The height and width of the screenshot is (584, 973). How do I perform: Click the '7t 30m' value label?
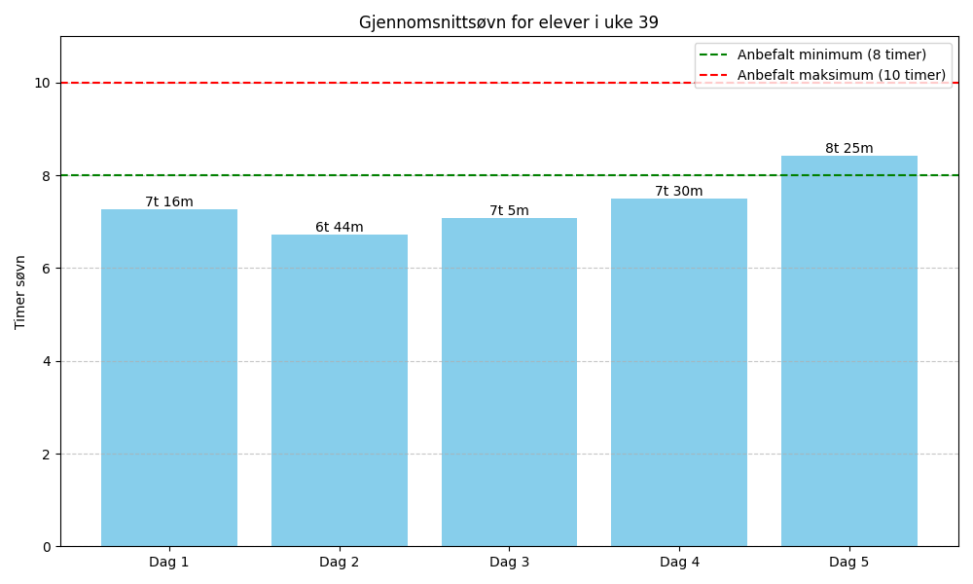click(x=679, y=191)
